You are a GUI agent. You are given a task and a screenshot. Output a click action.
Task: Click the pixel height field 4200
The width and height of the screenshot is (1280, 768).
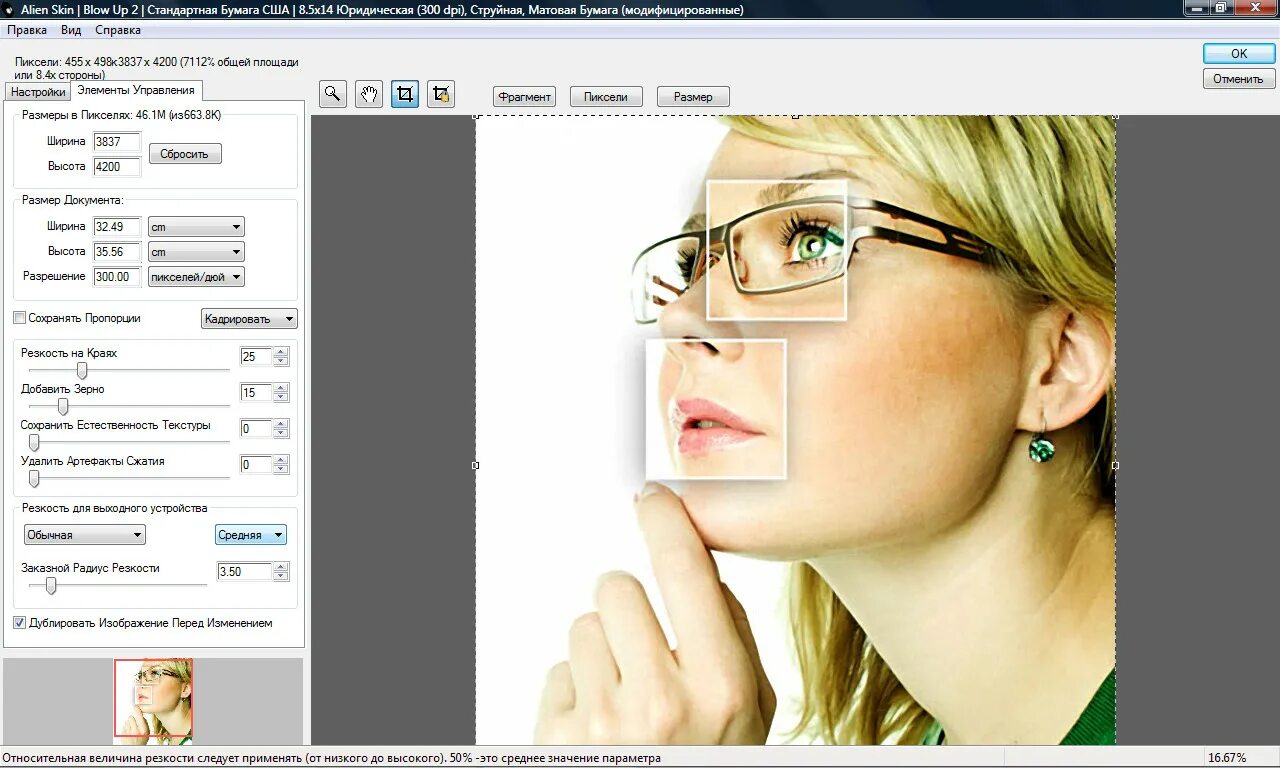(117, 167)
